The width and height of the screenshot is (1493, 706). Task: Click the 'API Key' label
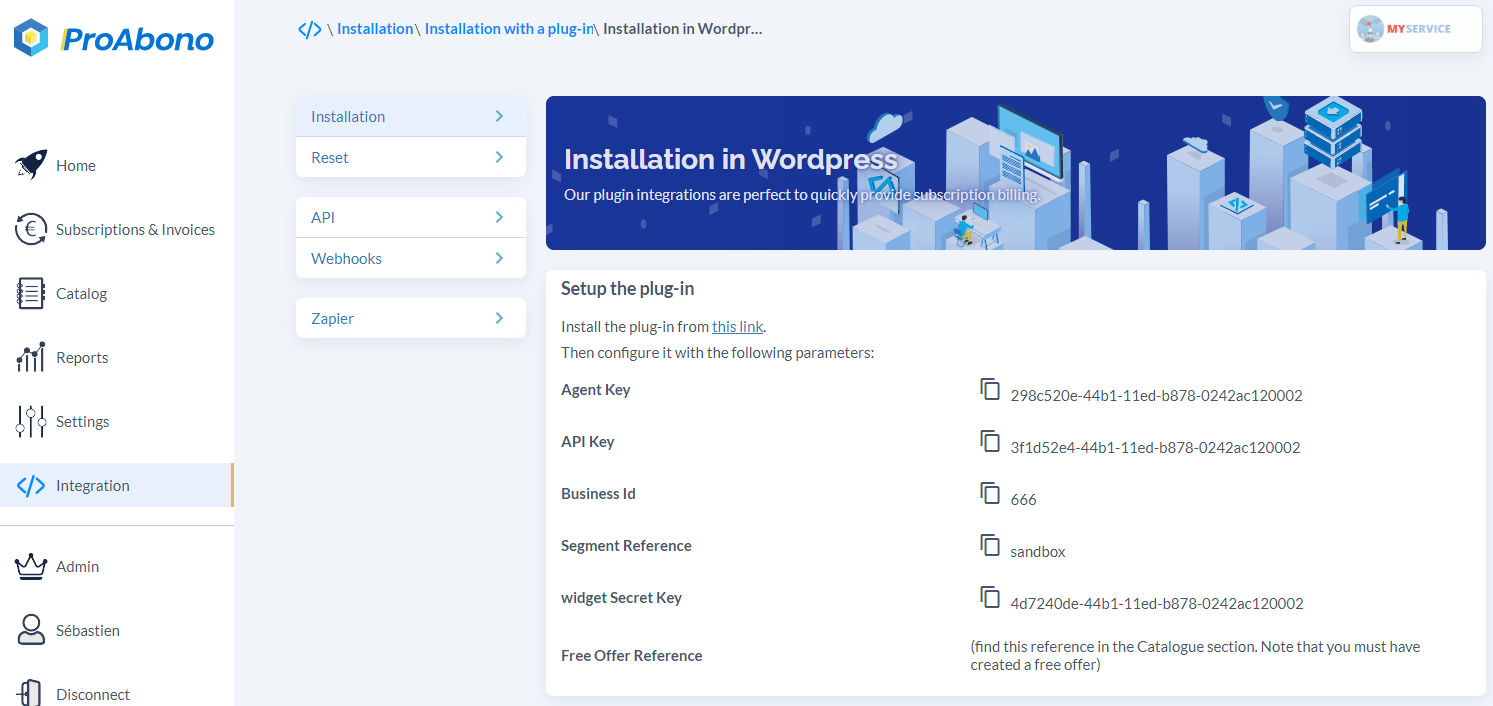pos(588,442)
